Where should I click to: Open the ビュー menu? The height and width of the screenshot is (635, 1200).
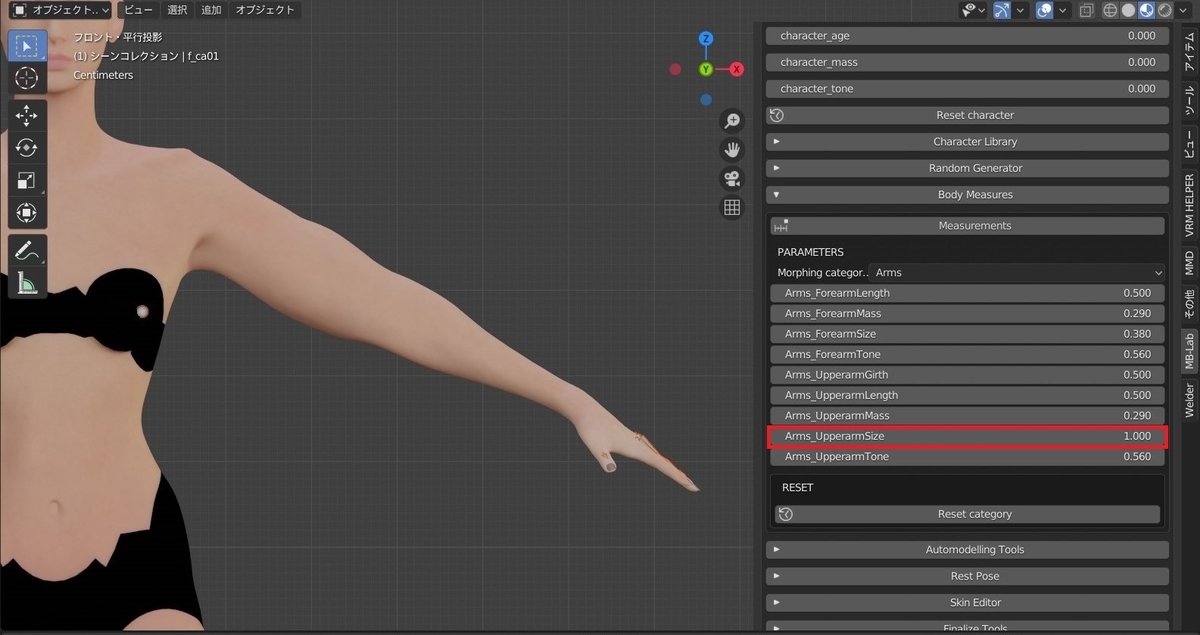139,10
